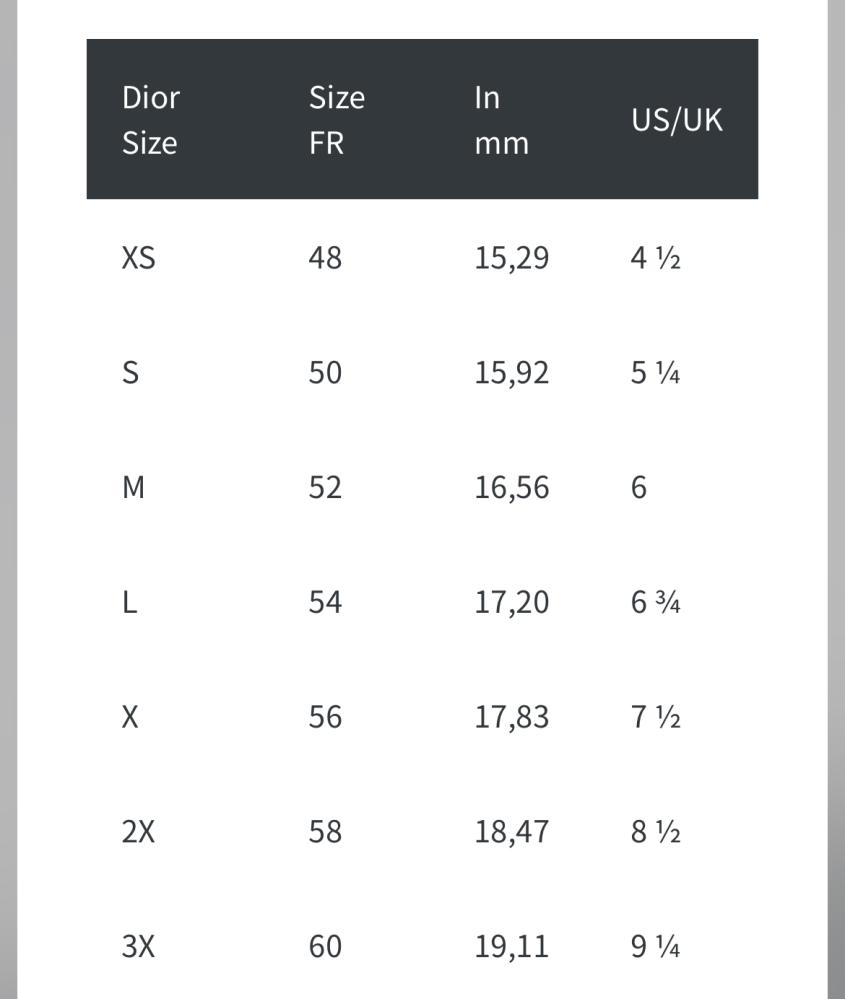Select the XS size cell
The height and width of the screenshot is (999, 845).
pyautogui.click(x=138, y=258)
